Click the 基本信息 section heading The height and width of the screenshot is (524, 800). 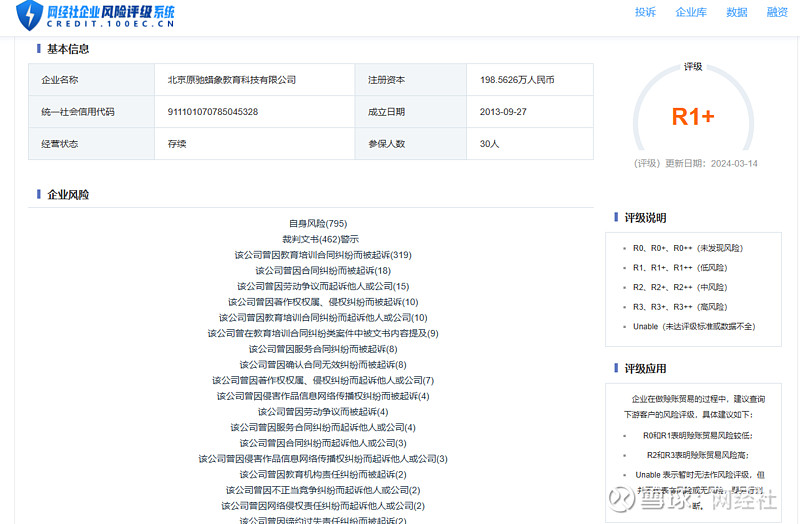tap(68, 49)
